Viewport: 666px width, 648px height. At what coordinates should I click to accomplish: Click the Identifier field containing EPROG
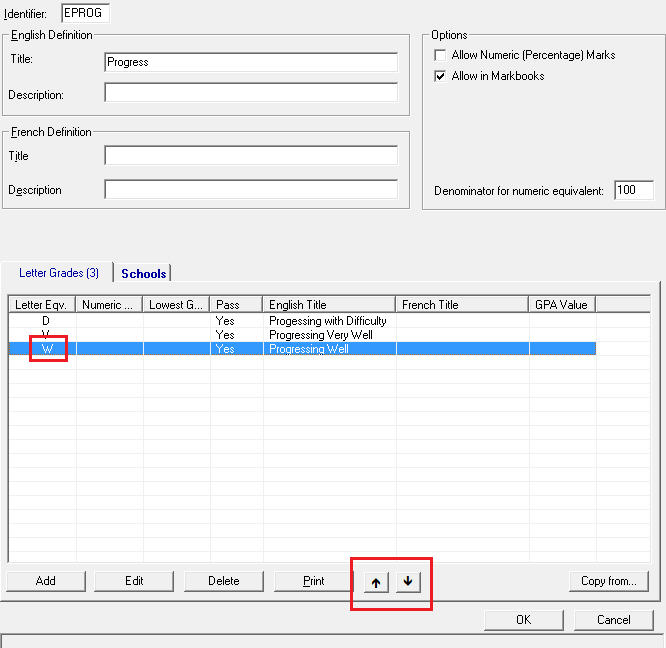[86, 13]
